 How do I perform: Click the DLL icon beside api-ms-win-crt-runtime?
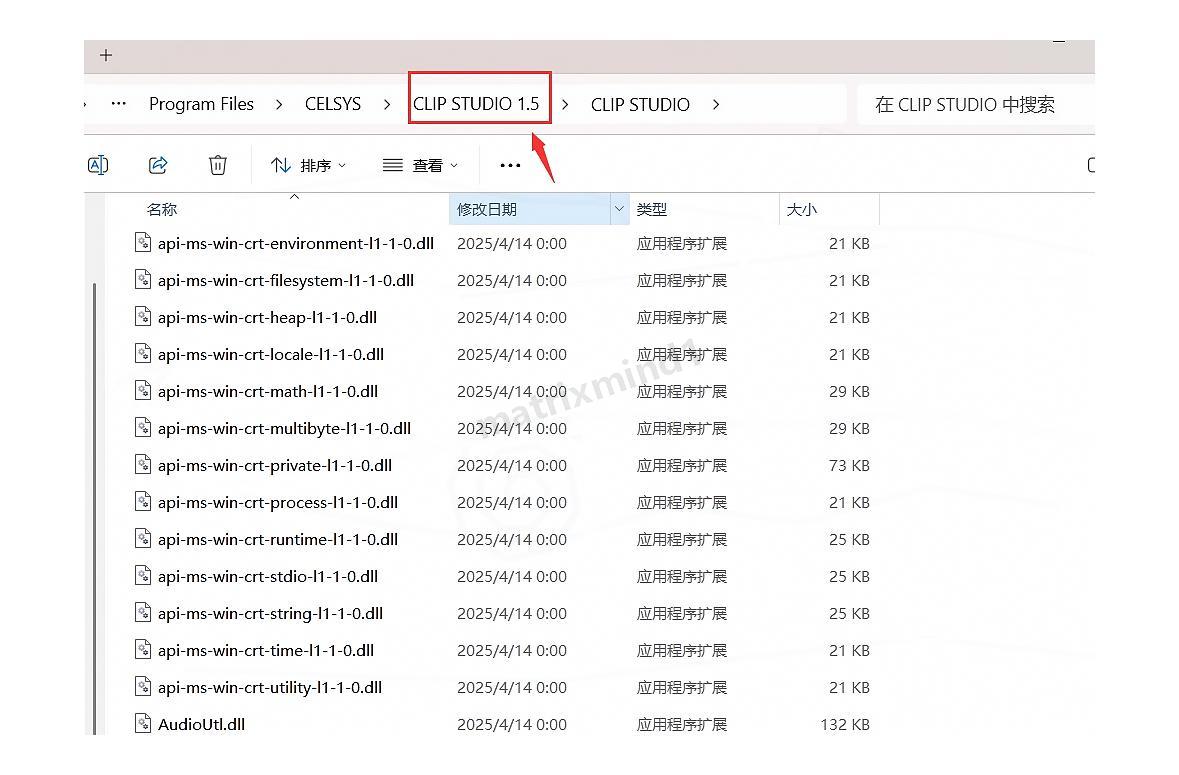[x=143, y=538]
